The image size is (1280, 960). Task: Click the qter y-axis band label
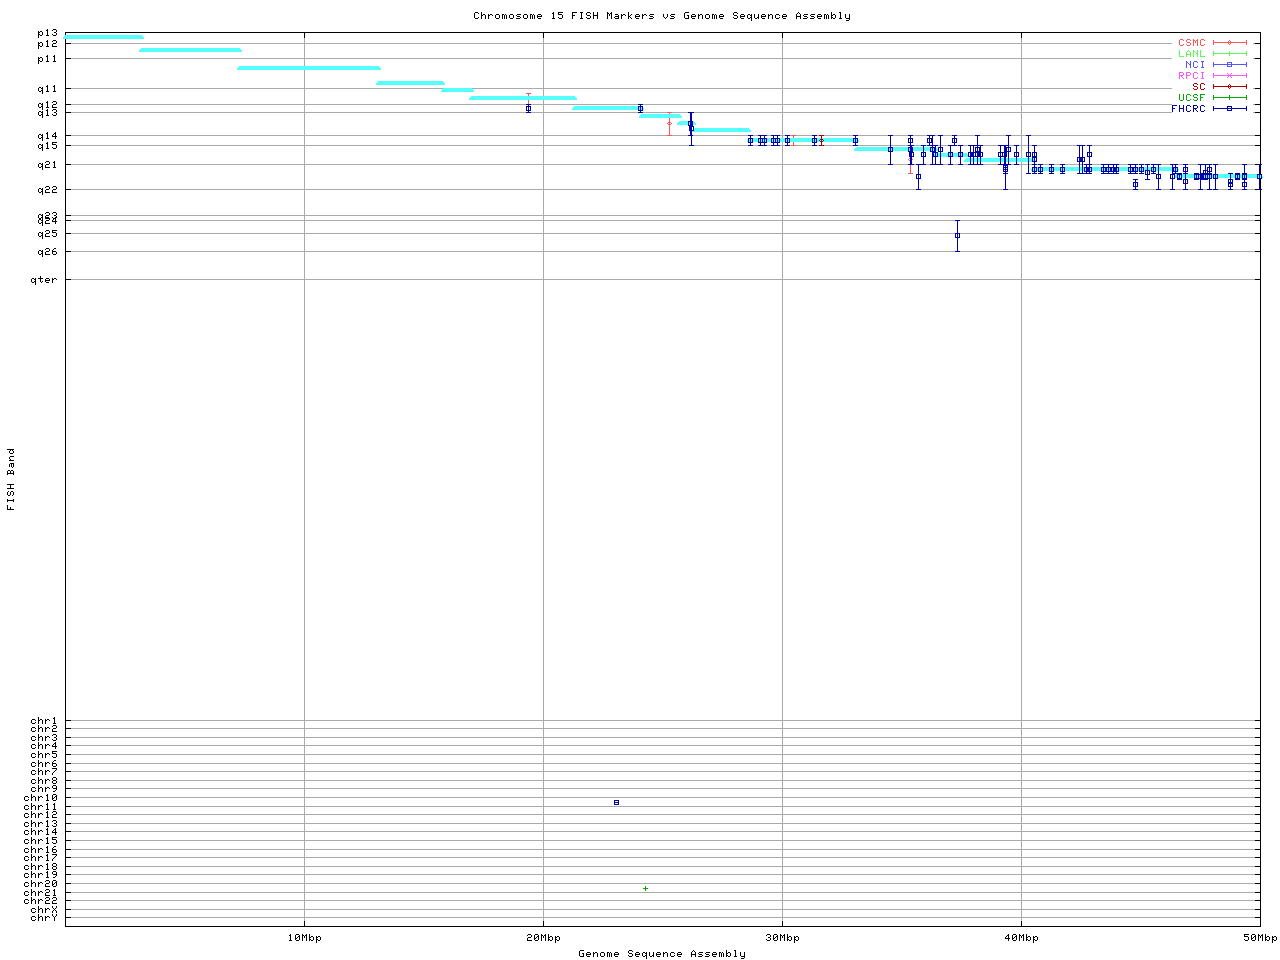[x=43, y=280]
